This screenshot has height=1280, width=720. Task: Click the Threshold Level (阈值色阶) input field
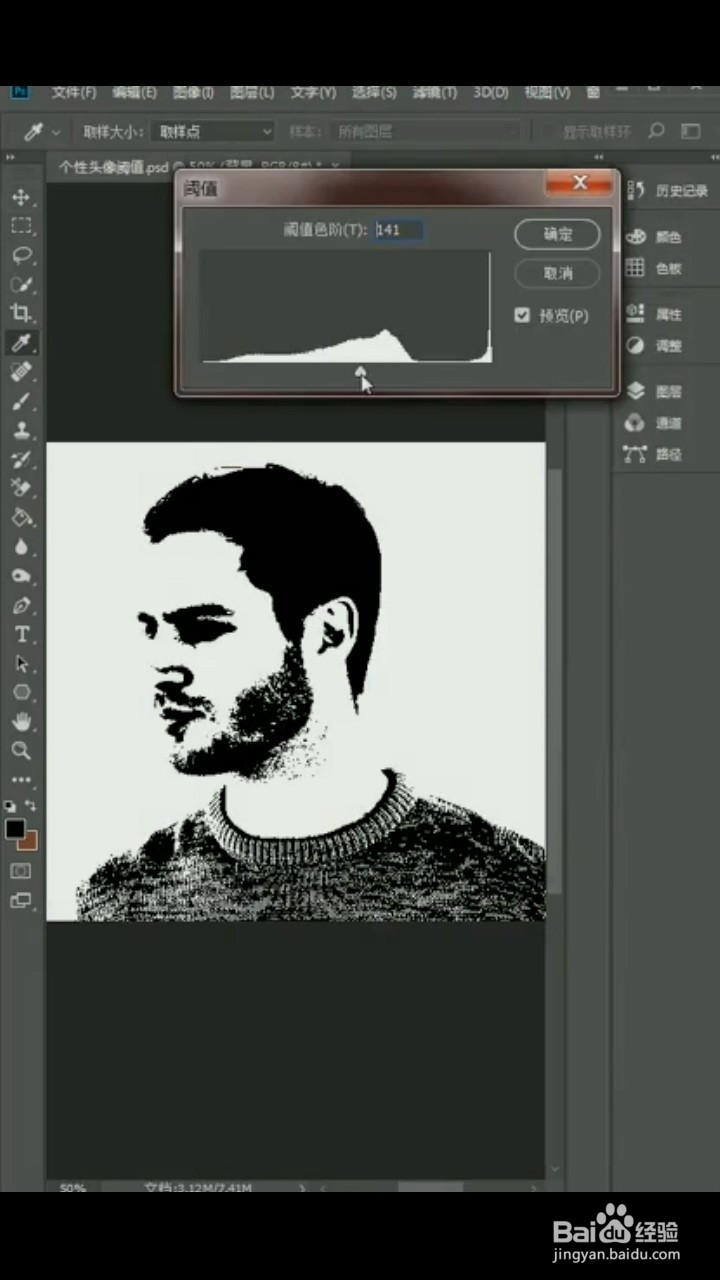pos(398,230)
